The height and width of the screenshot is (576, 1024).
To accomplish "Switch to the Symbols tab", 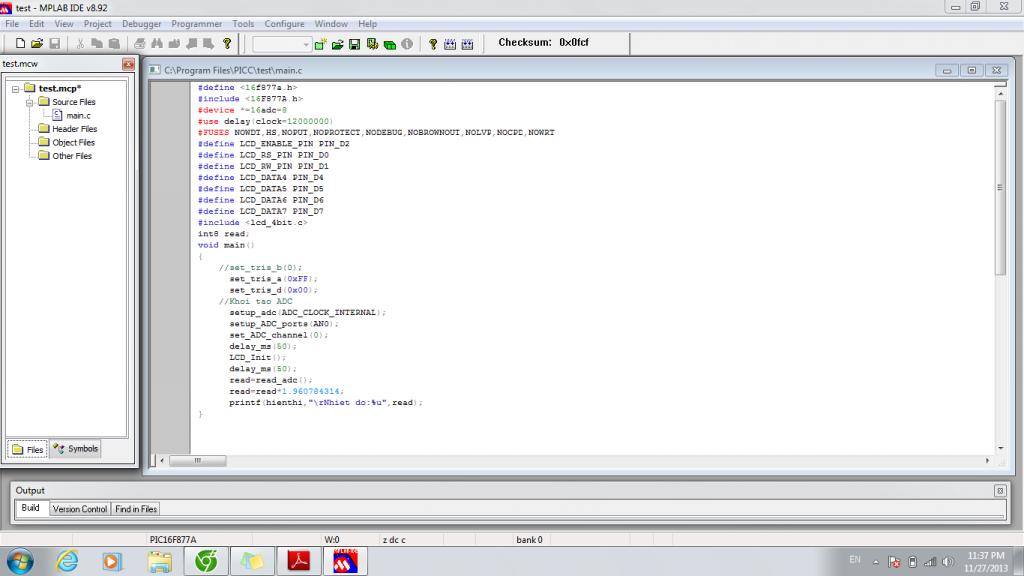I will click(x=76, y=449).
